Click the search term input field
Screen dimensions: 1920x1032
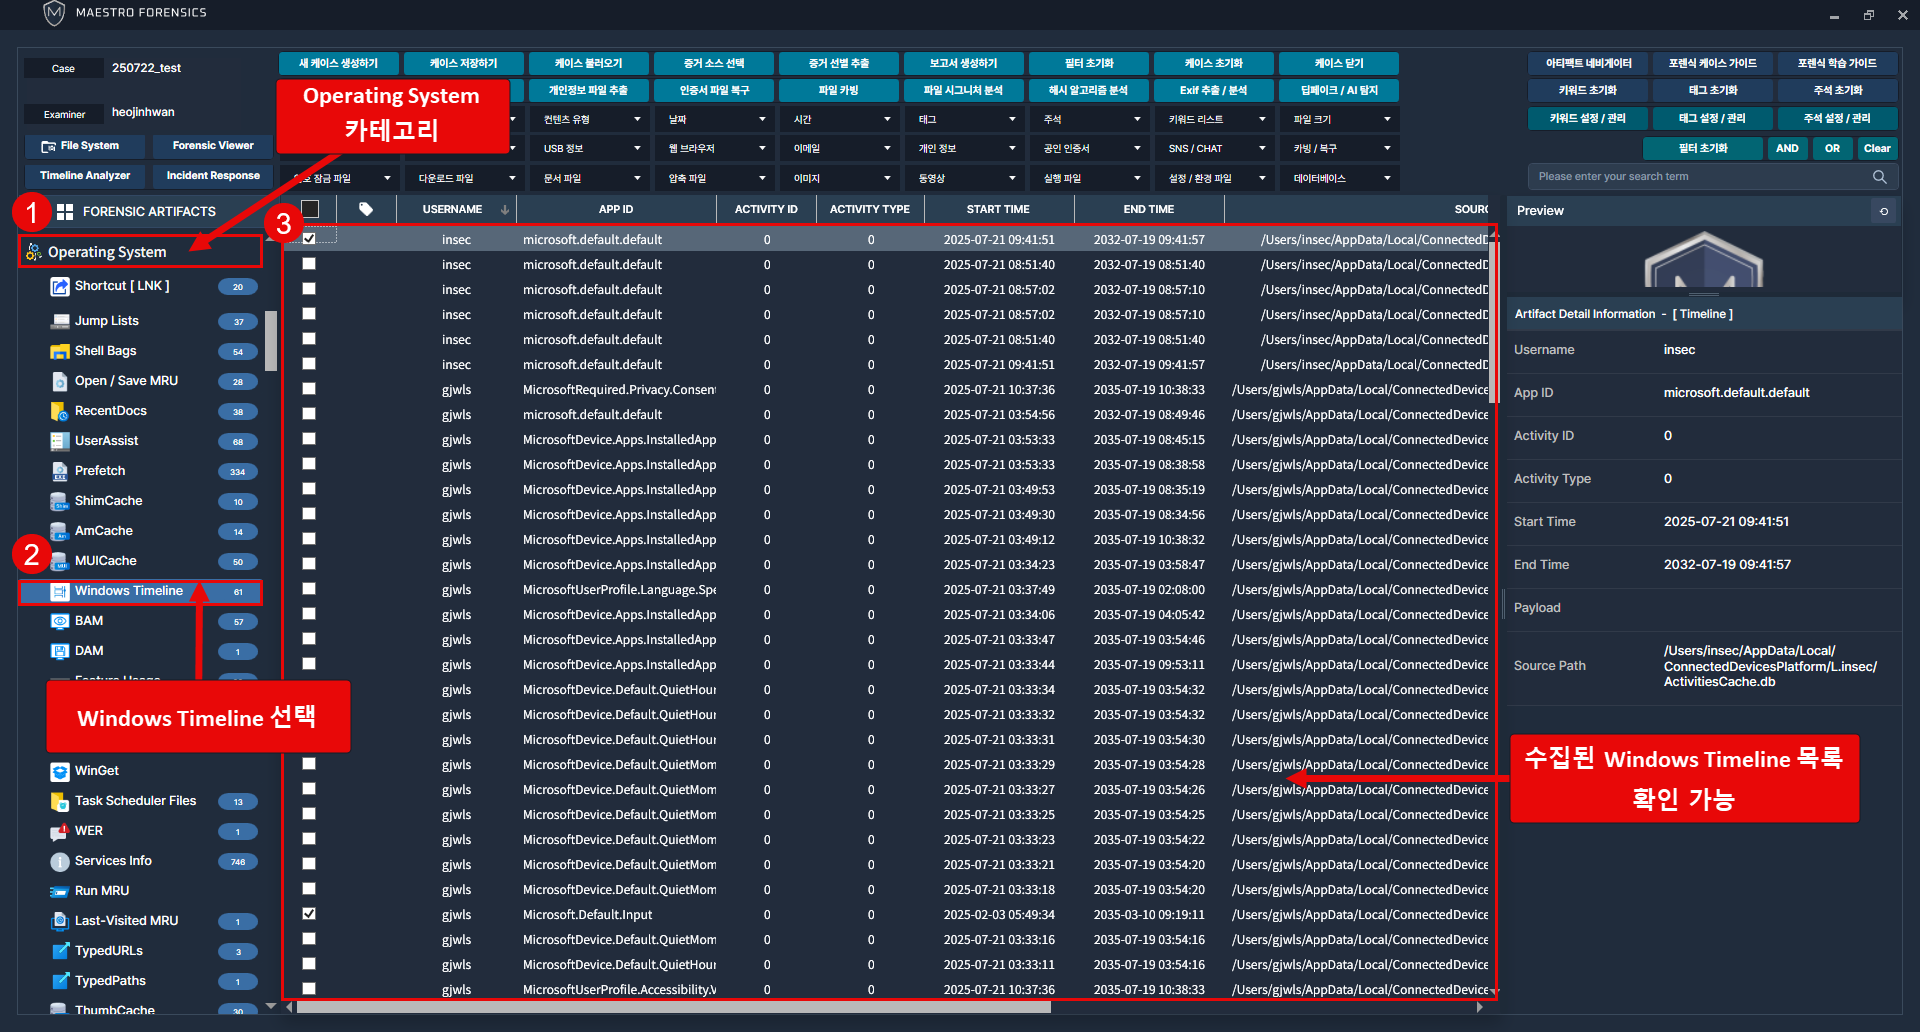tap(1700, 177)
